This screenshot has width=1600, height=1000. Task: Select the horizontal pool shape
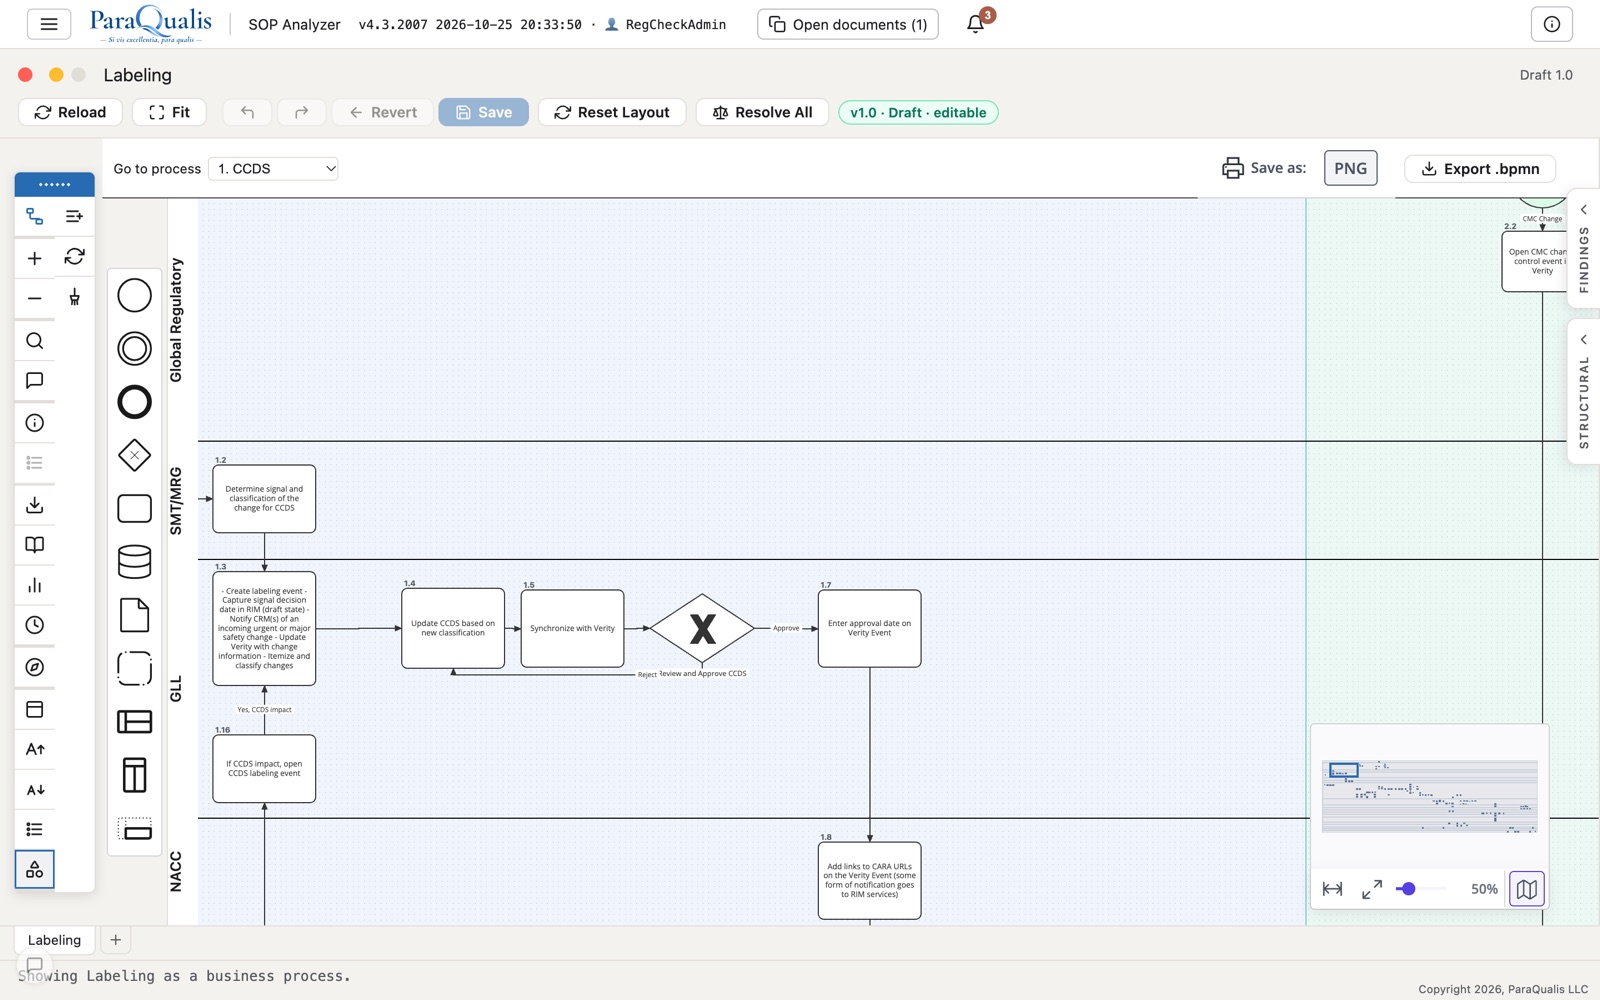coord(134,721)
